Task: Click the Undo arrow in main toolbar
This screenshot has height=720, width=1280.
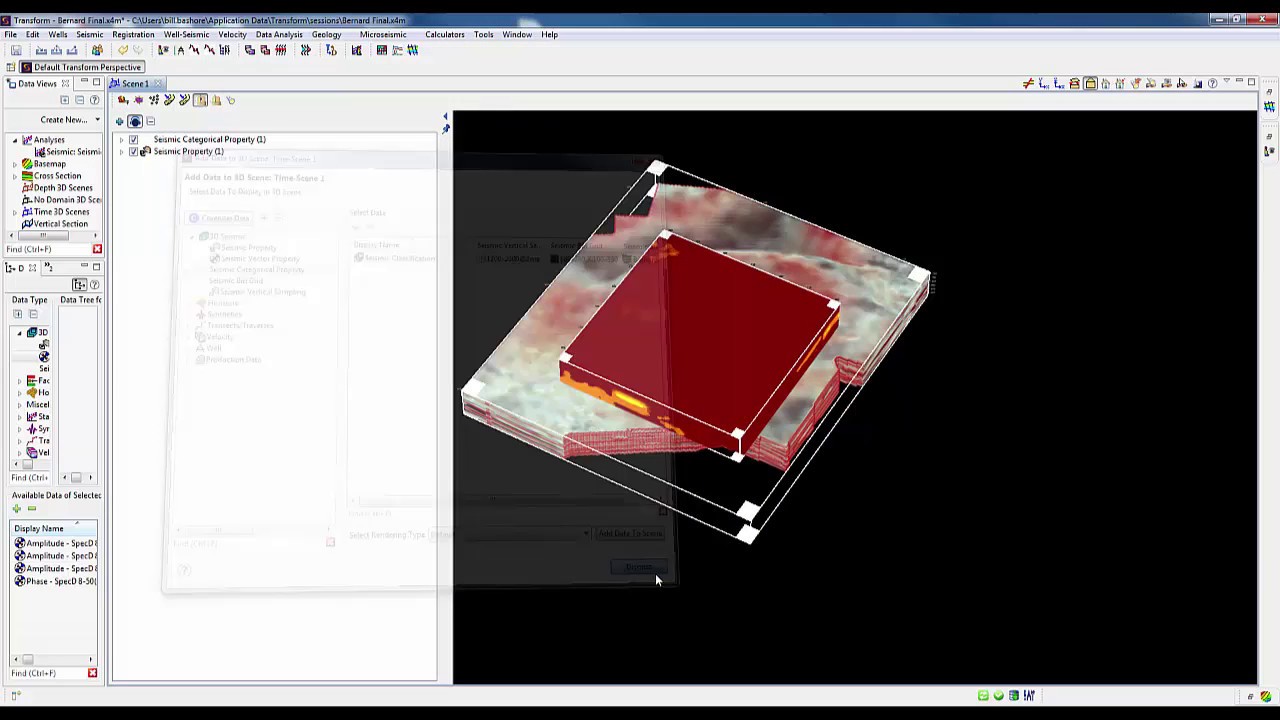Action: point(122,50)
